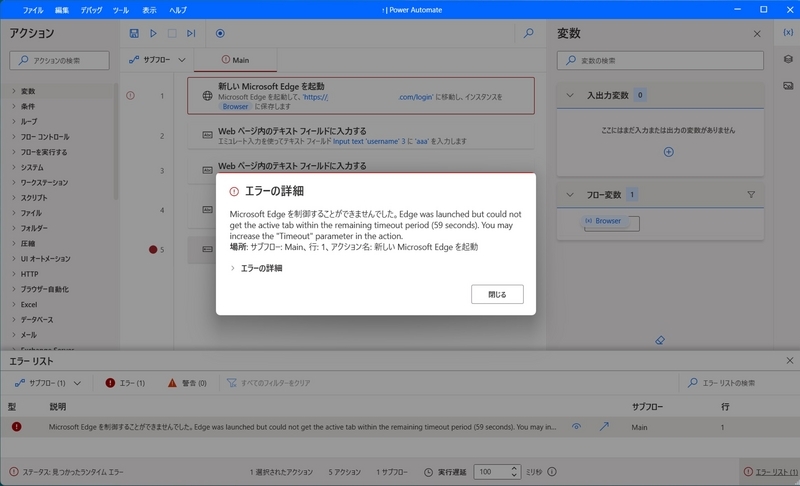View error details eye icon
The height and width of the screenshot is (486, 800).
(x=577, y=426)
